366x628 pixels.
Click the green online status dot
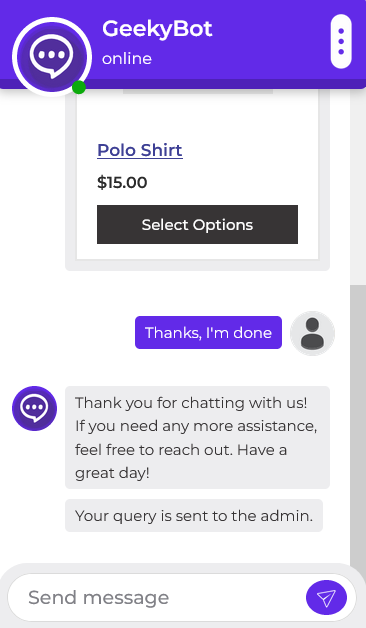point(79,87)
